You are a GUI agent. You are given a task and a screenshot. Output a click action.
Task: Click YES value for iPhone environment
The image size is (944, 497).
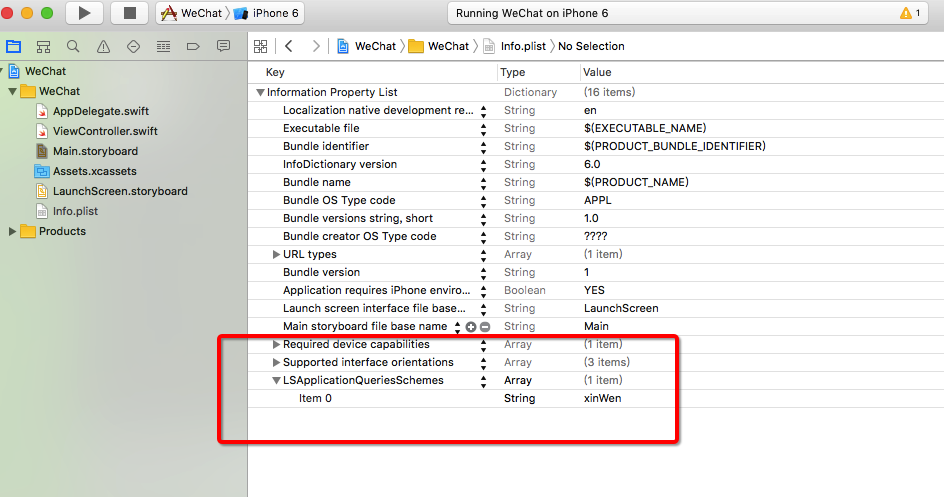click(x=594, y=290)
